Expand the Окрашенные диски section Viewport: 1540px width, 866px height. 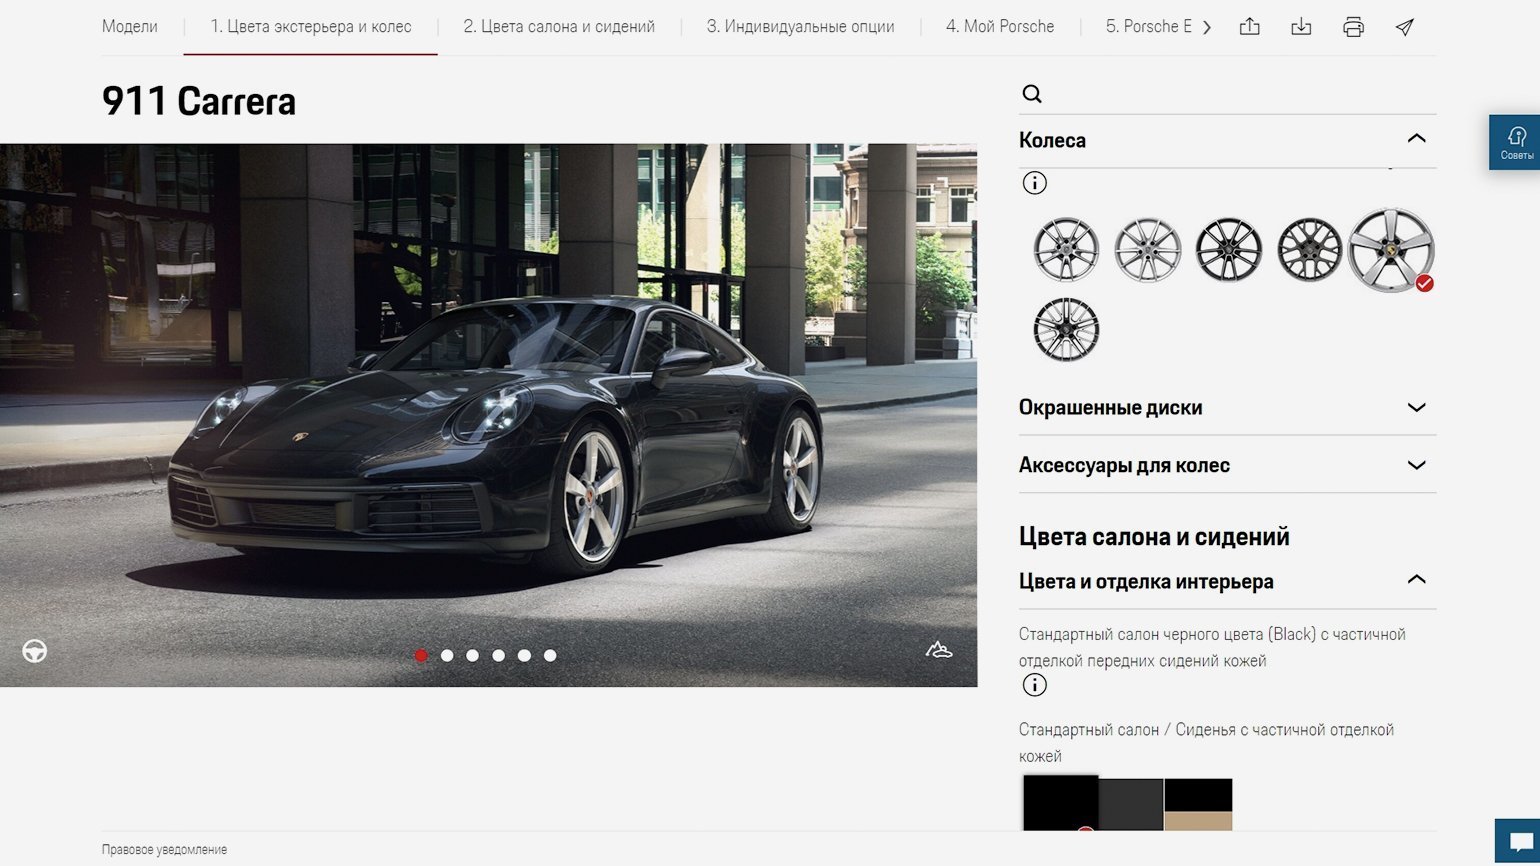point(1416,407)
